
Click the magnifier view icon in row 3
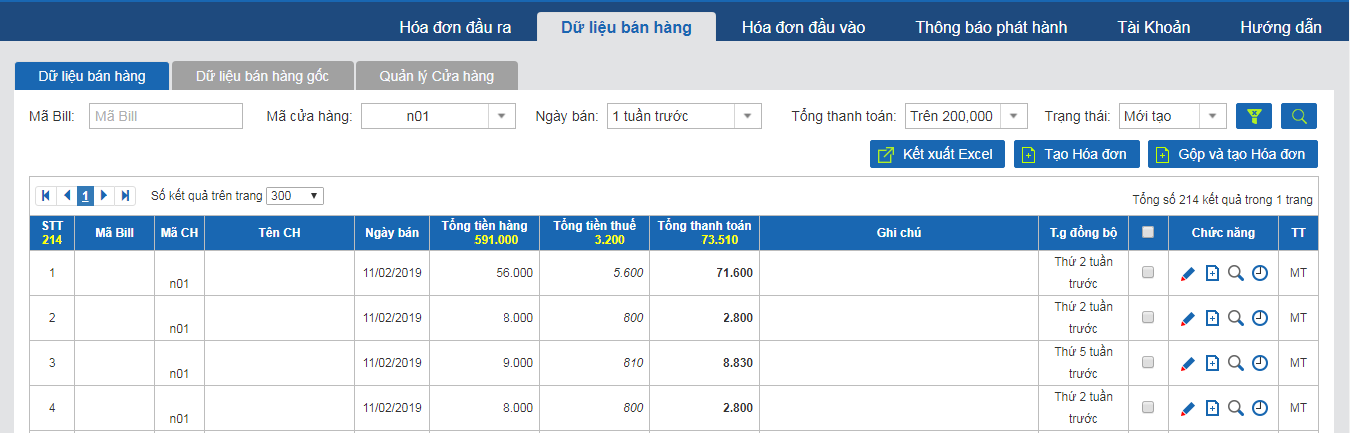[x=1236, y=363]
